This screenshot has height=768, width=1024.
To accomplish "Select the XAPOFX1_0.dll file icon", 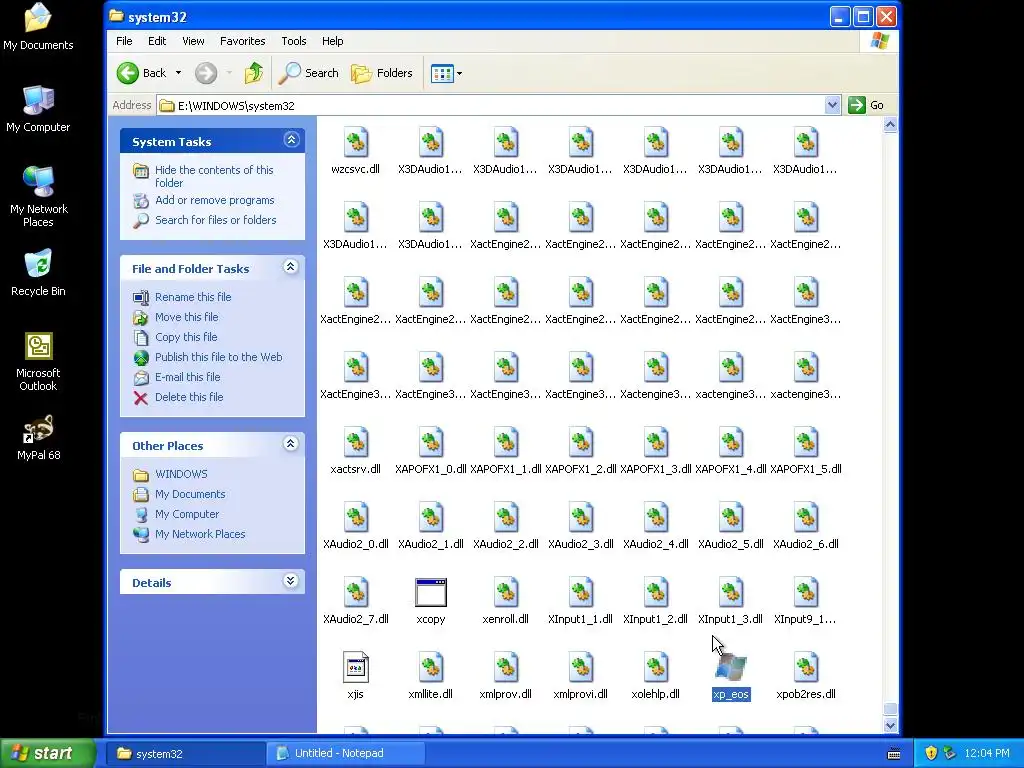I will tap(431, 442).
